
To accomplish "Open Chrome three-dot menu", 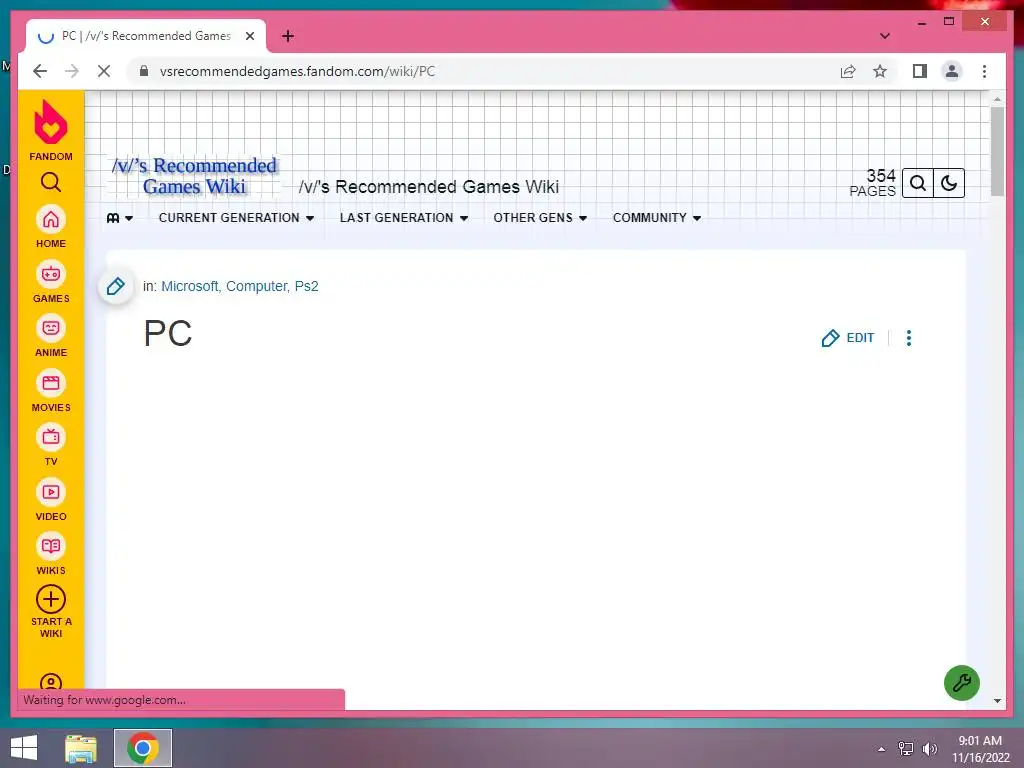I will tap(984, 71).
